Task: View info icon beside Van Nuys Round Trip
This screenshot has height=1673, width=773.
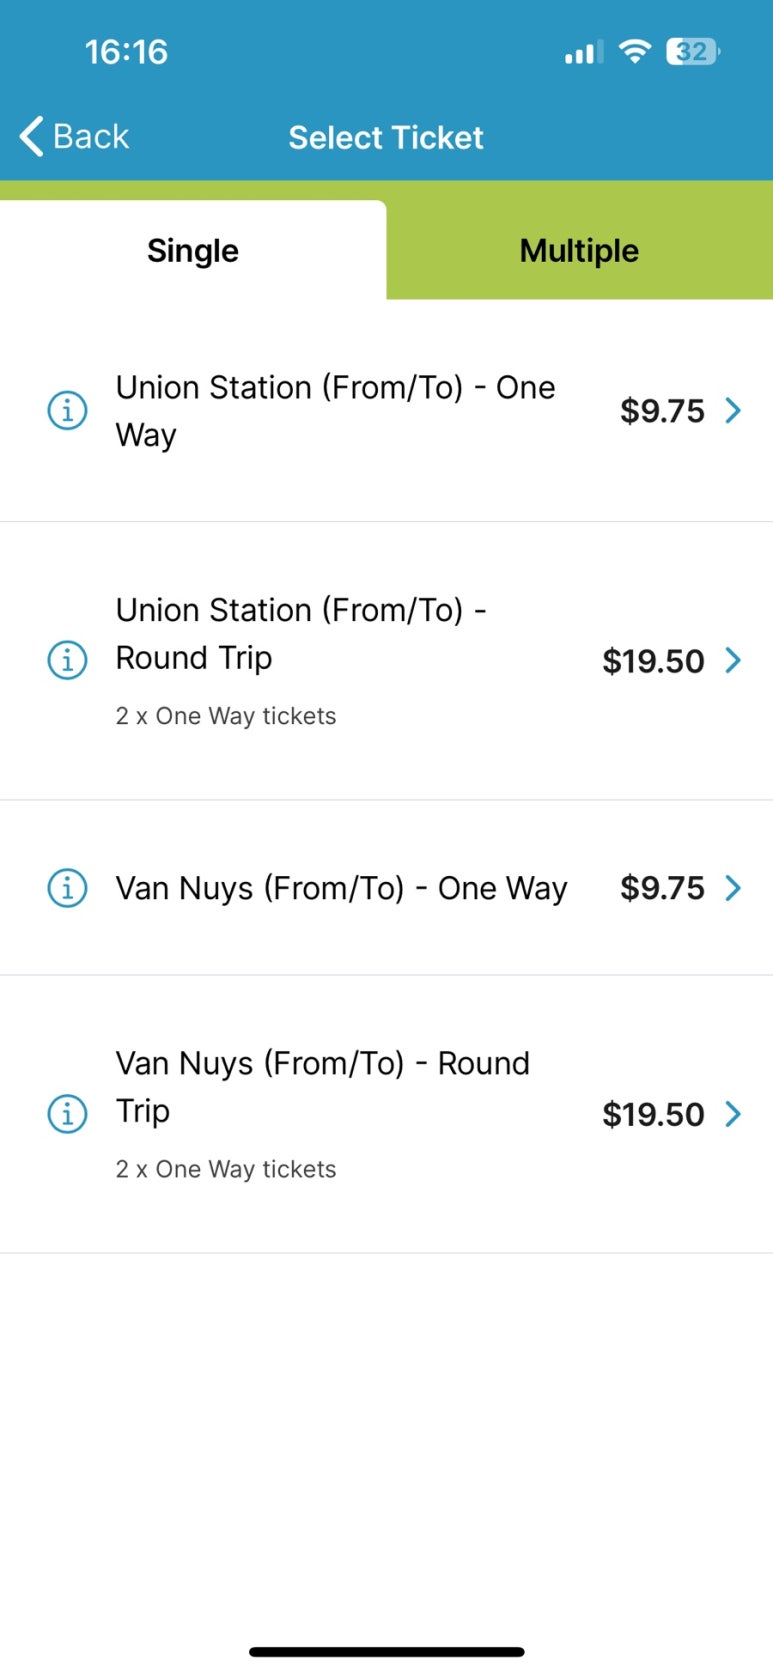Action: [x=68, y=1113]
